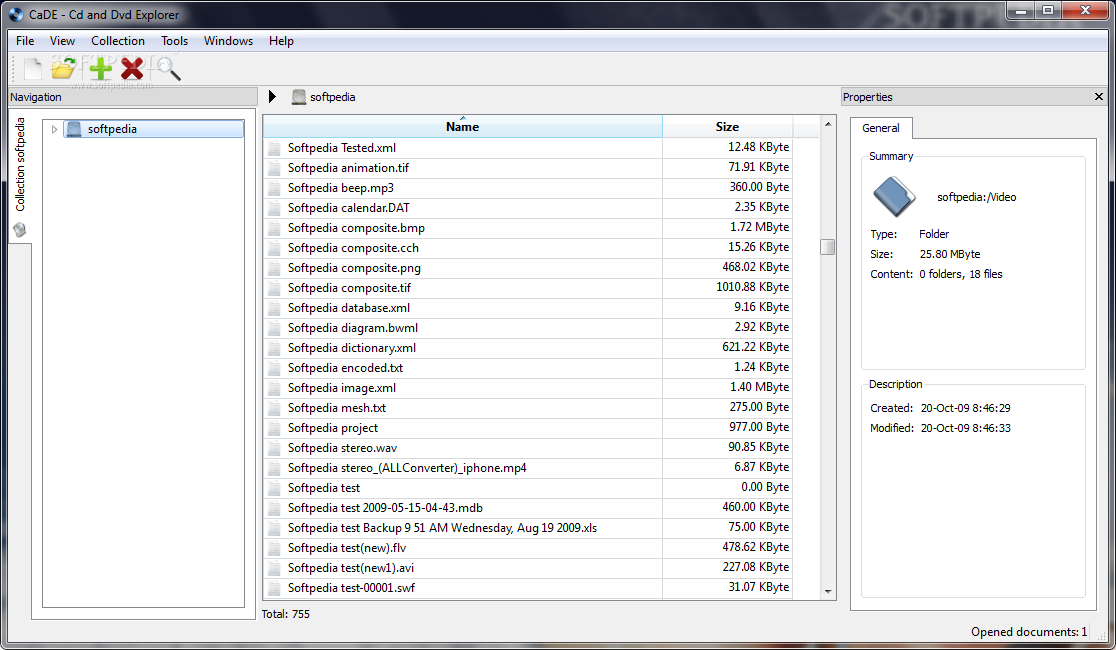1116x650 pixels.
Task: Open the Tools menu
Action: (x=174, y=41)
